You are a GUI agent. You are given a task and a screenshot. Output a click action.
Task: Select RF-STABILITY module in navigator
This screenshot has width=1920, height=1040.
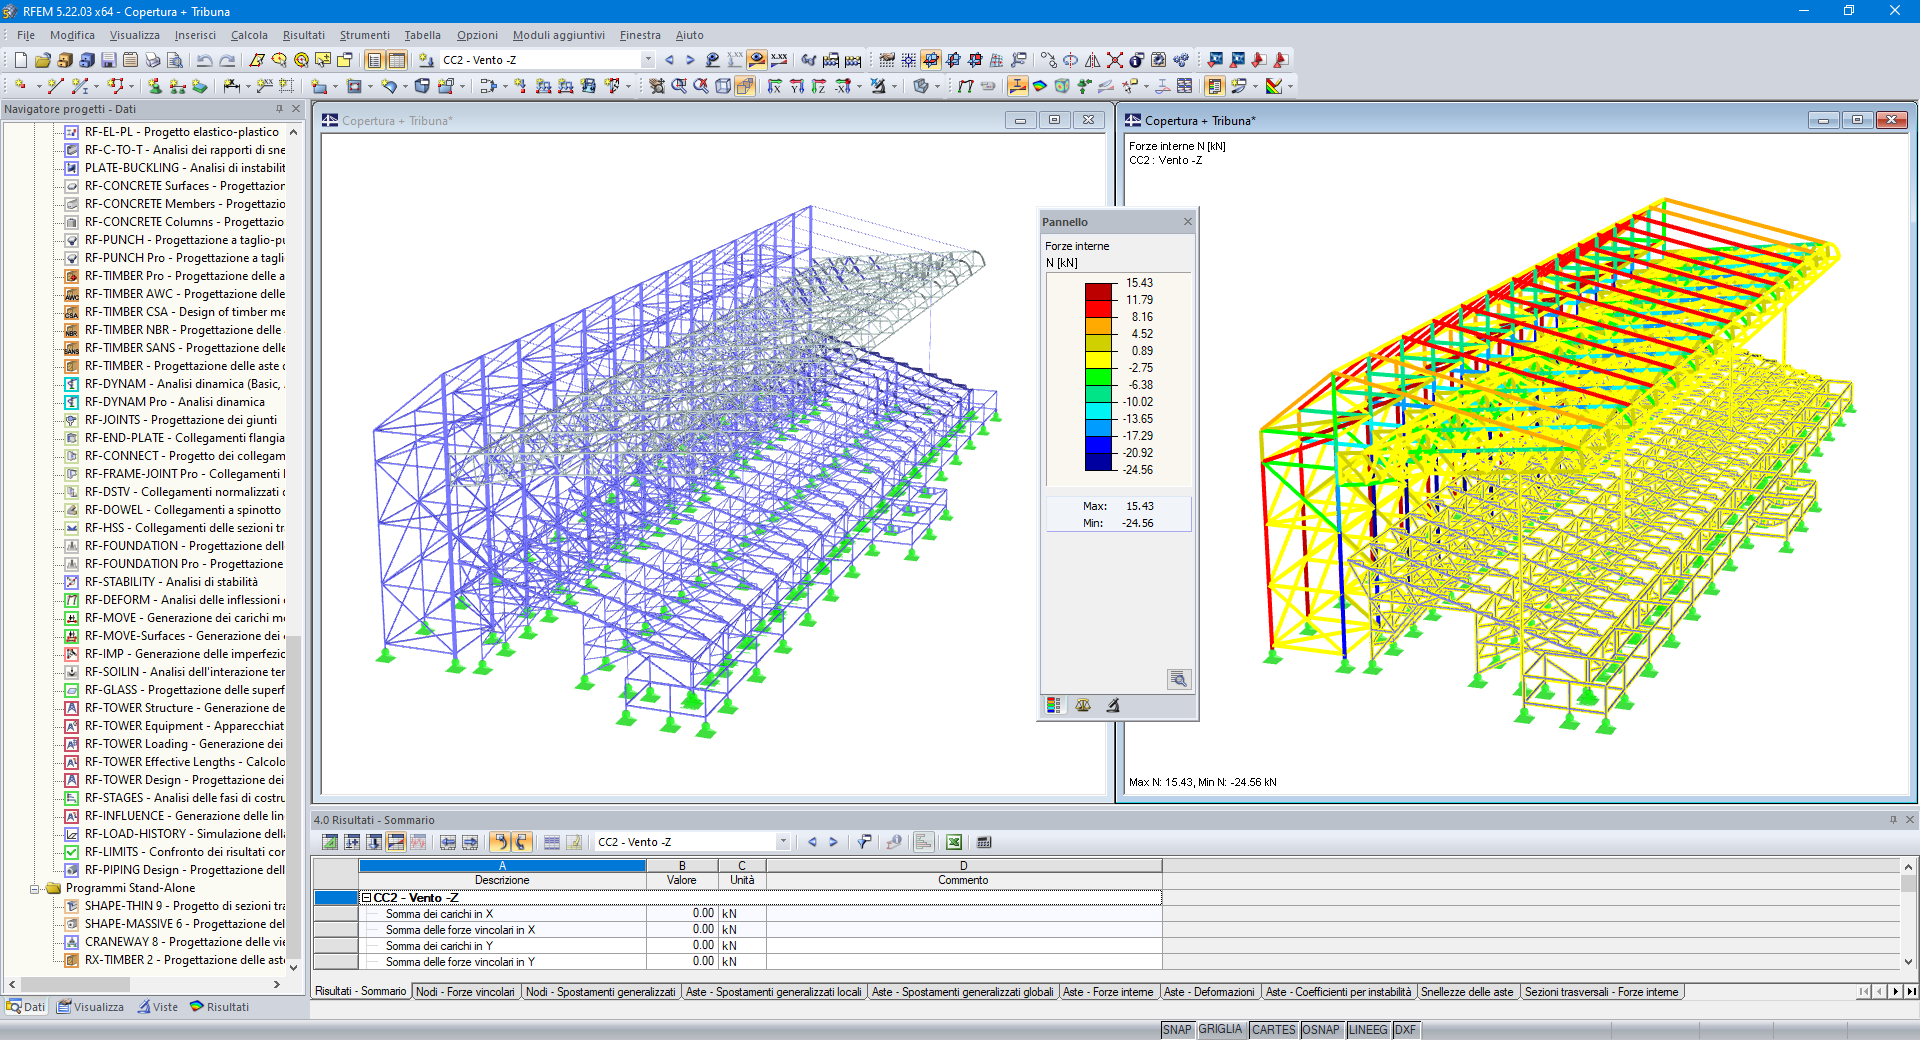click(171, 582)
